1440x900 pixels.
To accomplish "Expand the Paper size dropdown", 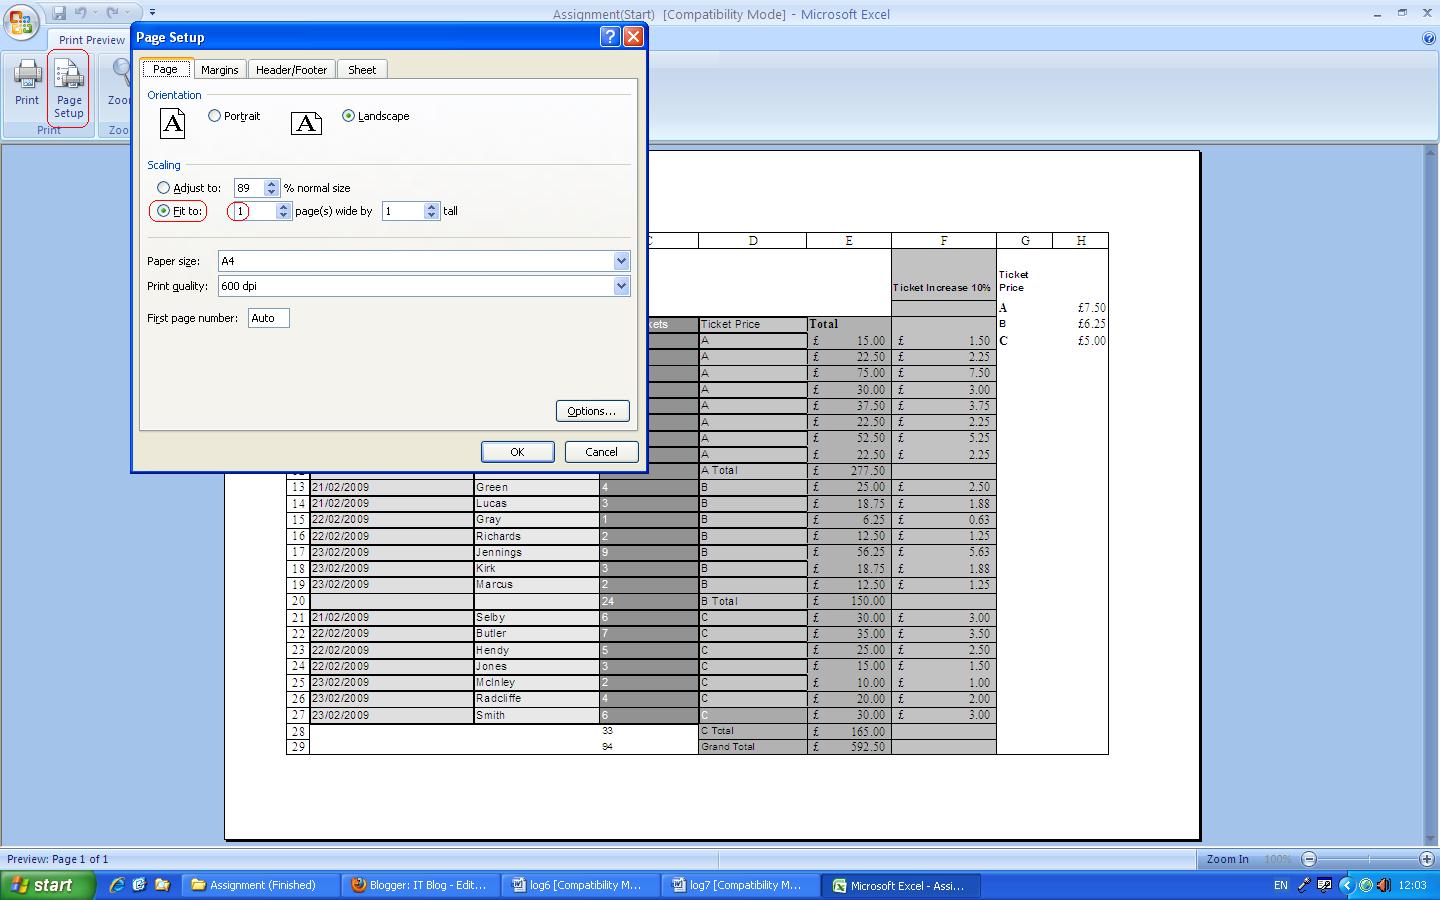I will tap(621, 261).
